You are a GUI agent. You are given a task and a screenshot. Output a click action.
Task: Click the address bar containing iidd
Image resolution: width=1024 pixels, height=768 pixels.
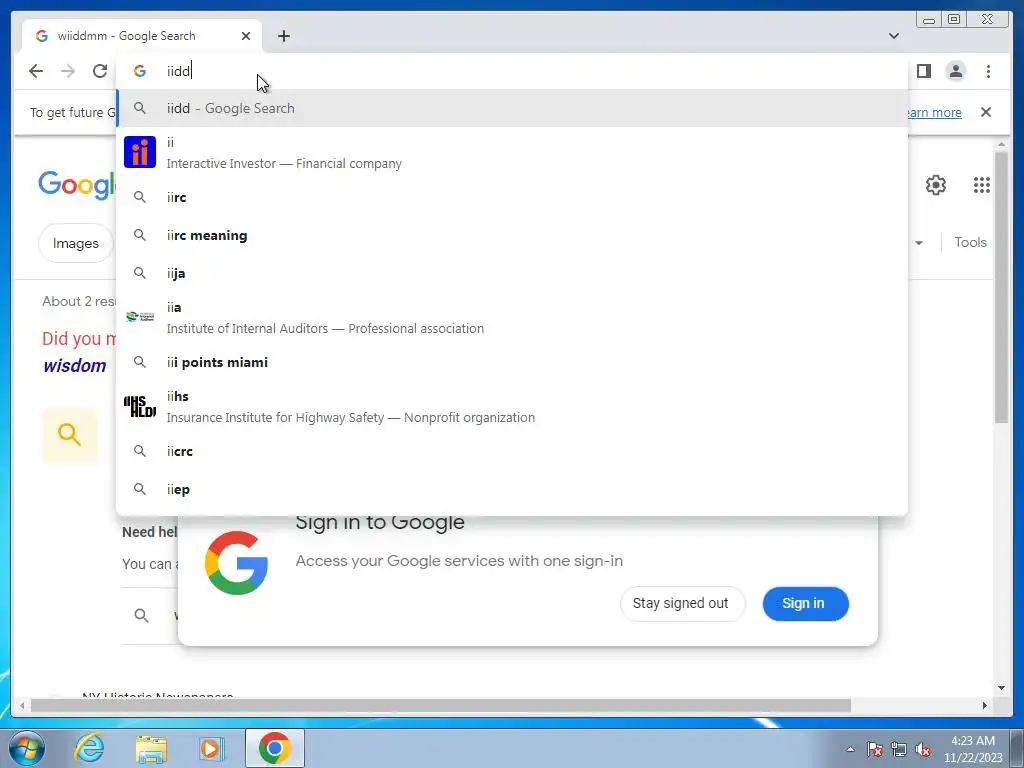511,71
